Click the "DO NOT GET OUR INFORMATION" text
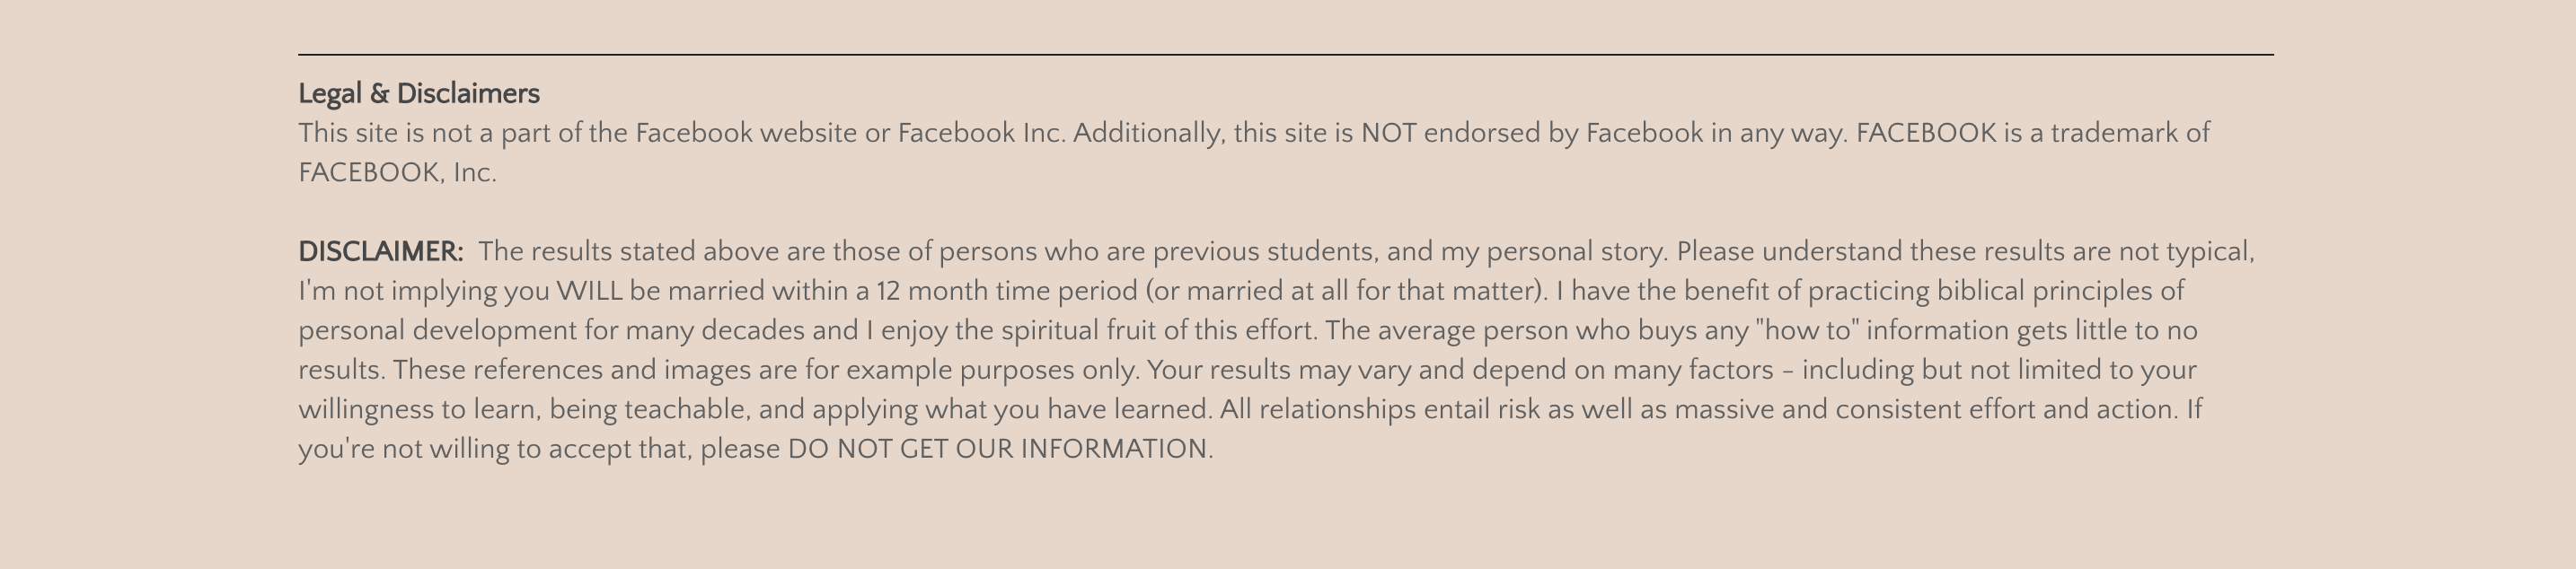The height and width of the screenshot is (569, 2576). 998,449
